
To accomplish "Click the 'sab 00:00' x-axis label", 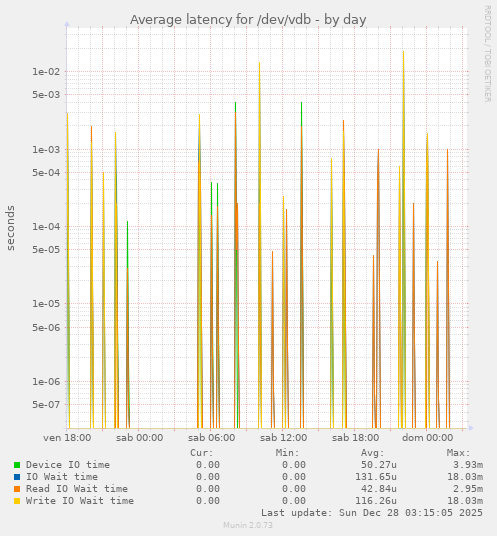I will pyautogui.click(x=139, y=438).
